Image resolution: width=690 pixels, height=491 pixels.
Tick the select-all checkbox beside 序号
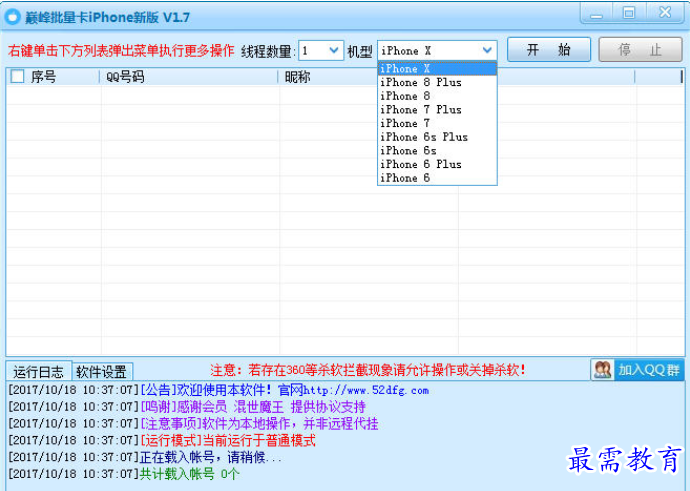point(17,77)
